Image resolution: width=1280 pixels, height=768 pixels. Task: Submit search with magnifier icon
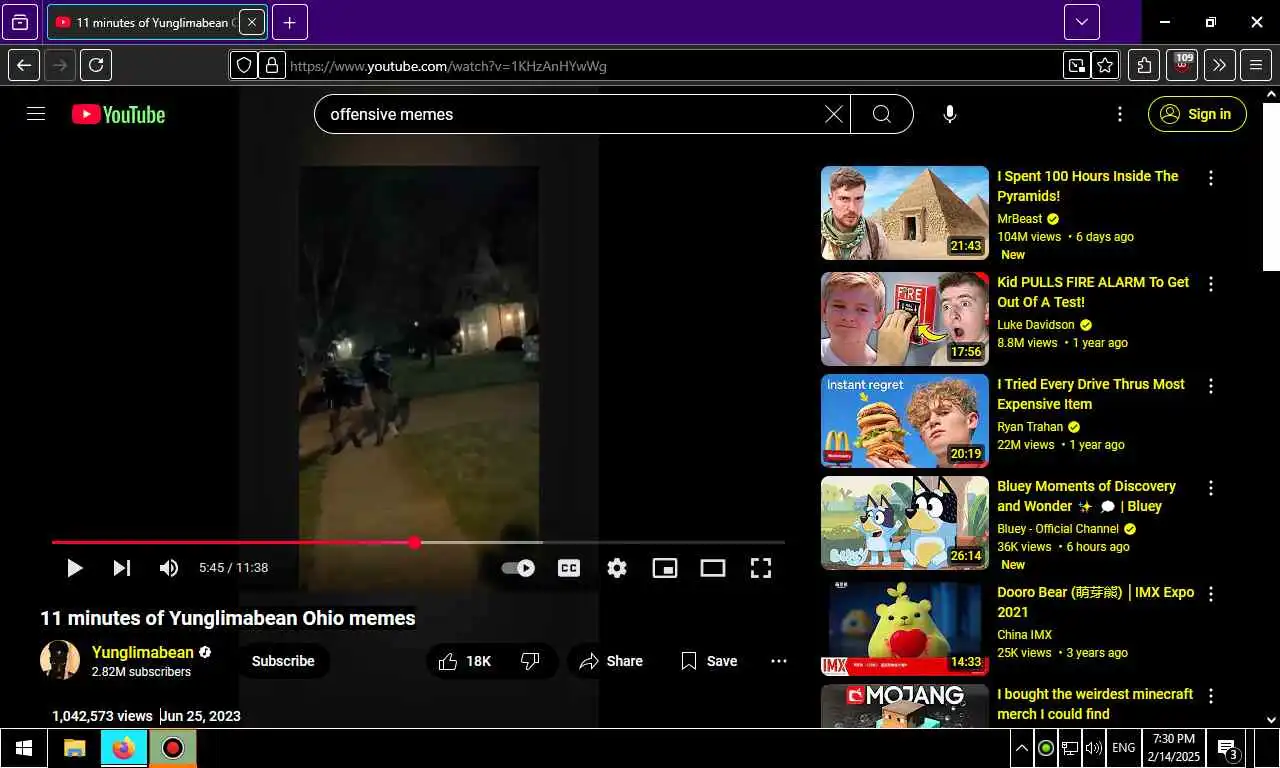click(x=881, y=114)
